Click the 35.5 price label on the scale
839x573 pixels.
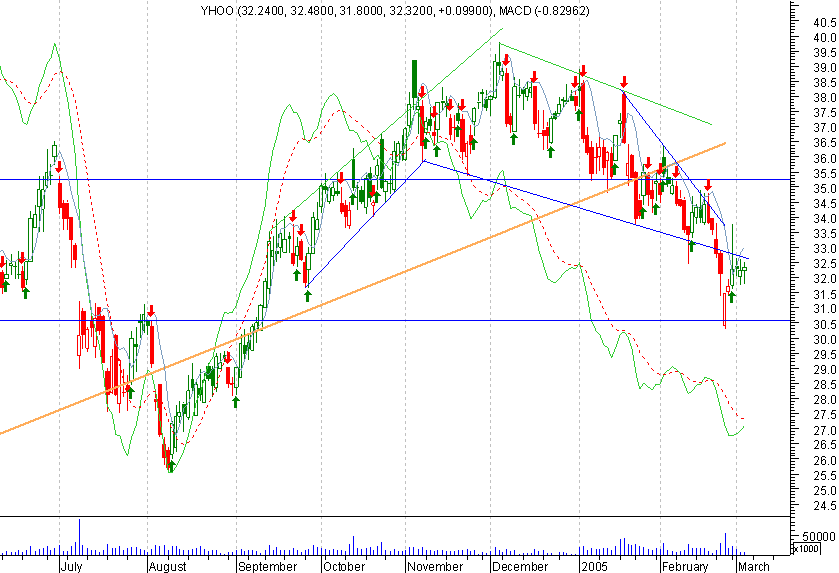click(825, 173)
